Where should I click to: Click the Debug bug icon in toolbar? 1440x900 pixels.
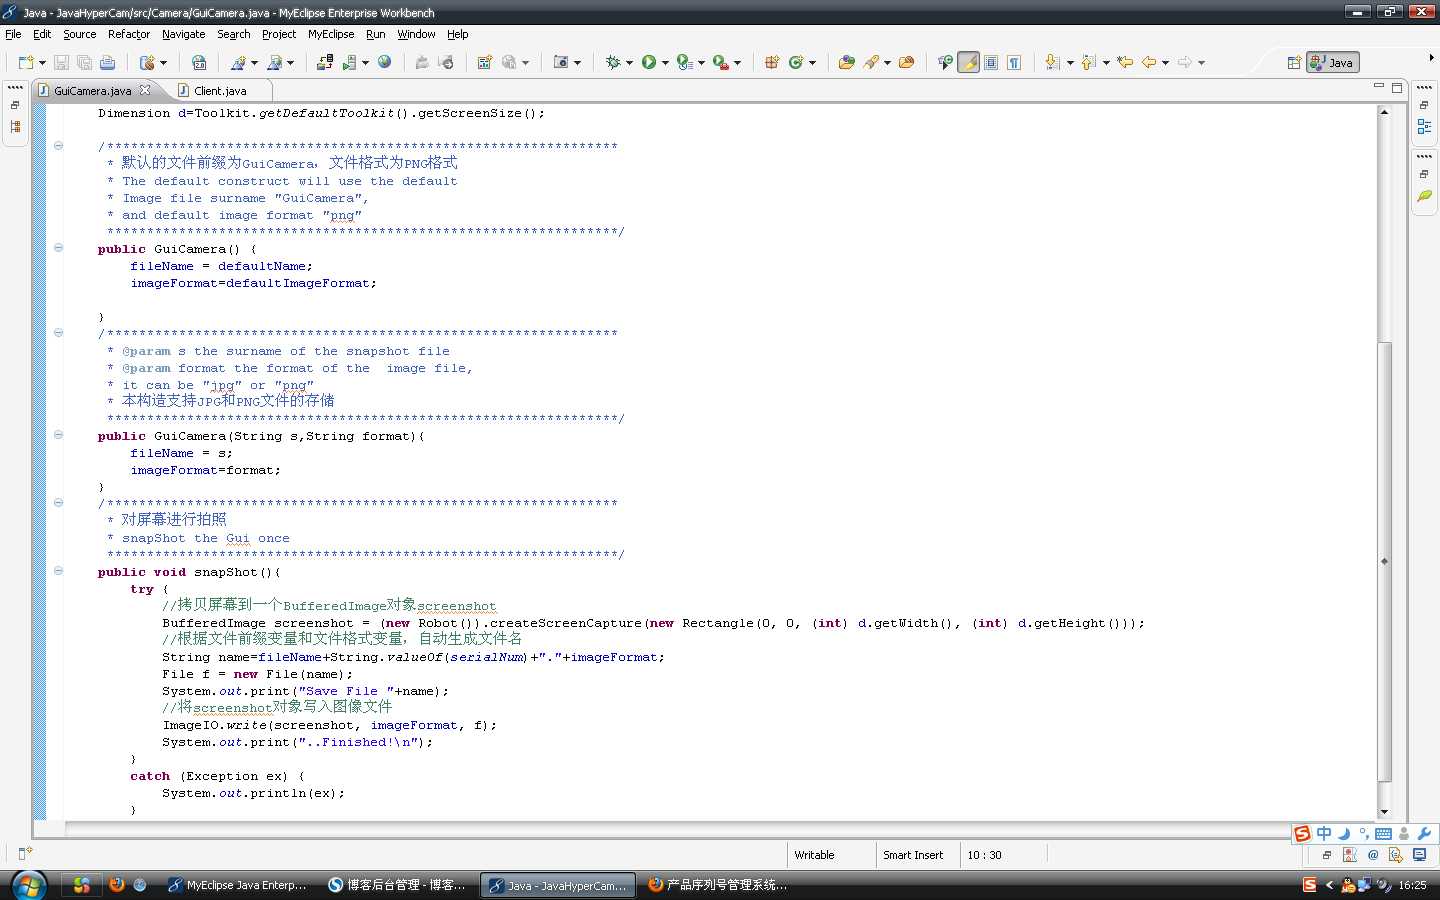click(613, 62)
